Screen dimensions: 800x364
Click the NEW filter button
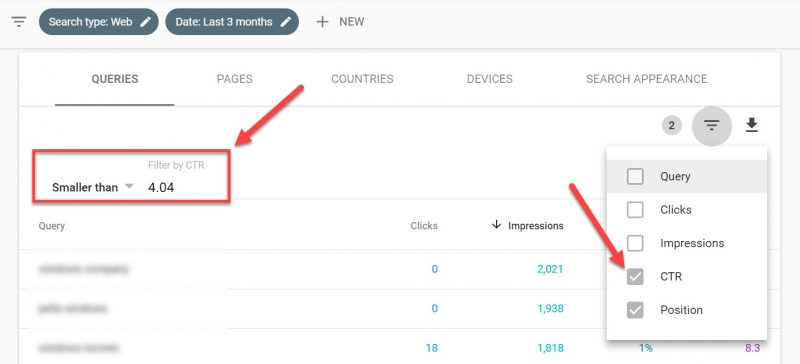click(x=340, y=22)
